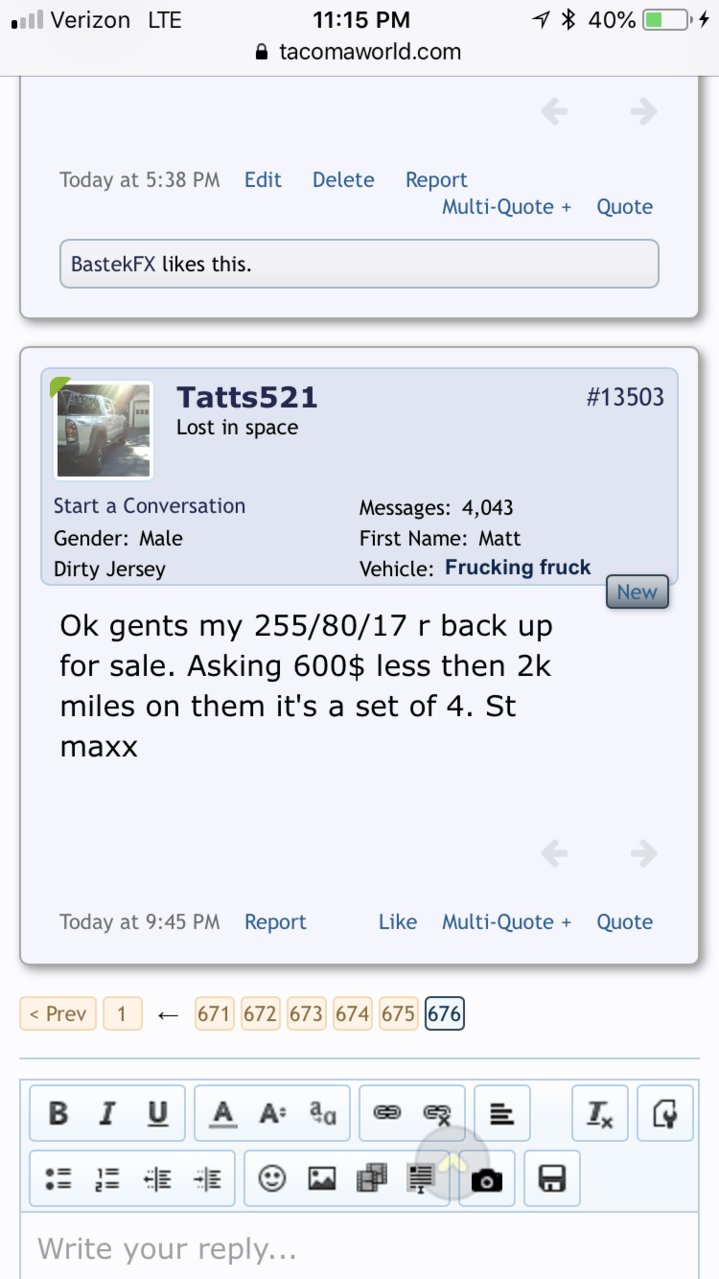Toggle unordered bullet list
719x1279 pixels.
click(x=58, y=1179)
